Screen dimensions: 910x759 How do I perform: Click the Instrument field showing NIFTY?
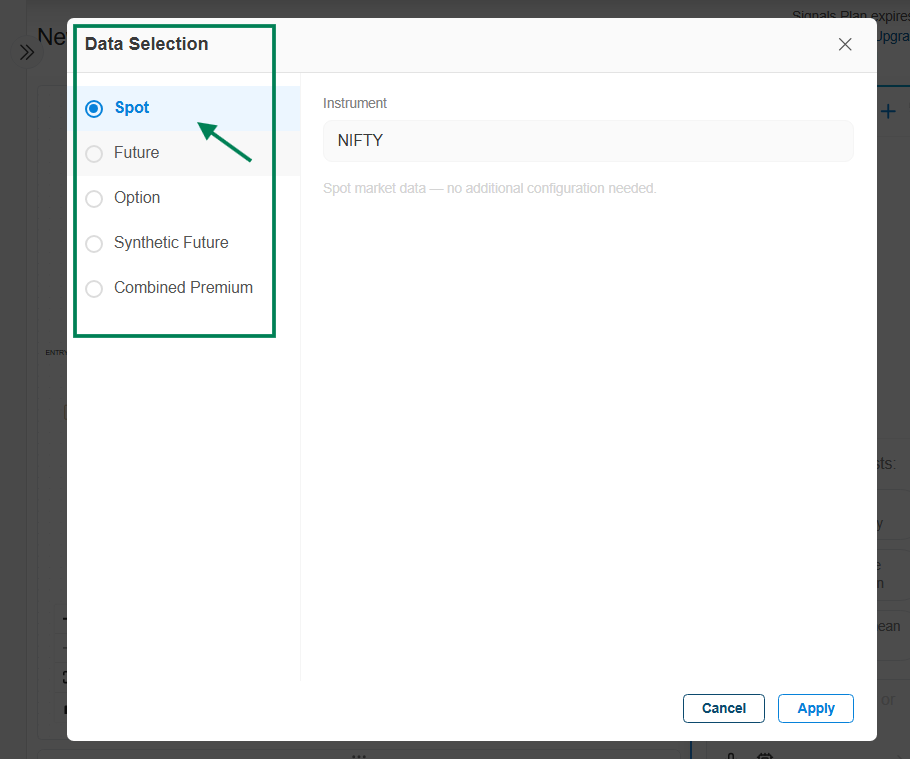pos(588,141)
